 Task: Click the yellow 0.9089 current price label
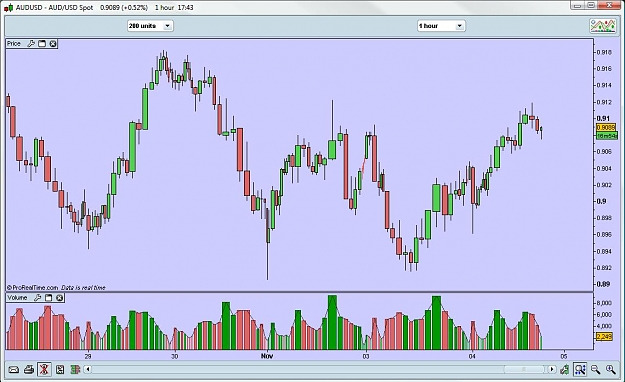(606, 128)
